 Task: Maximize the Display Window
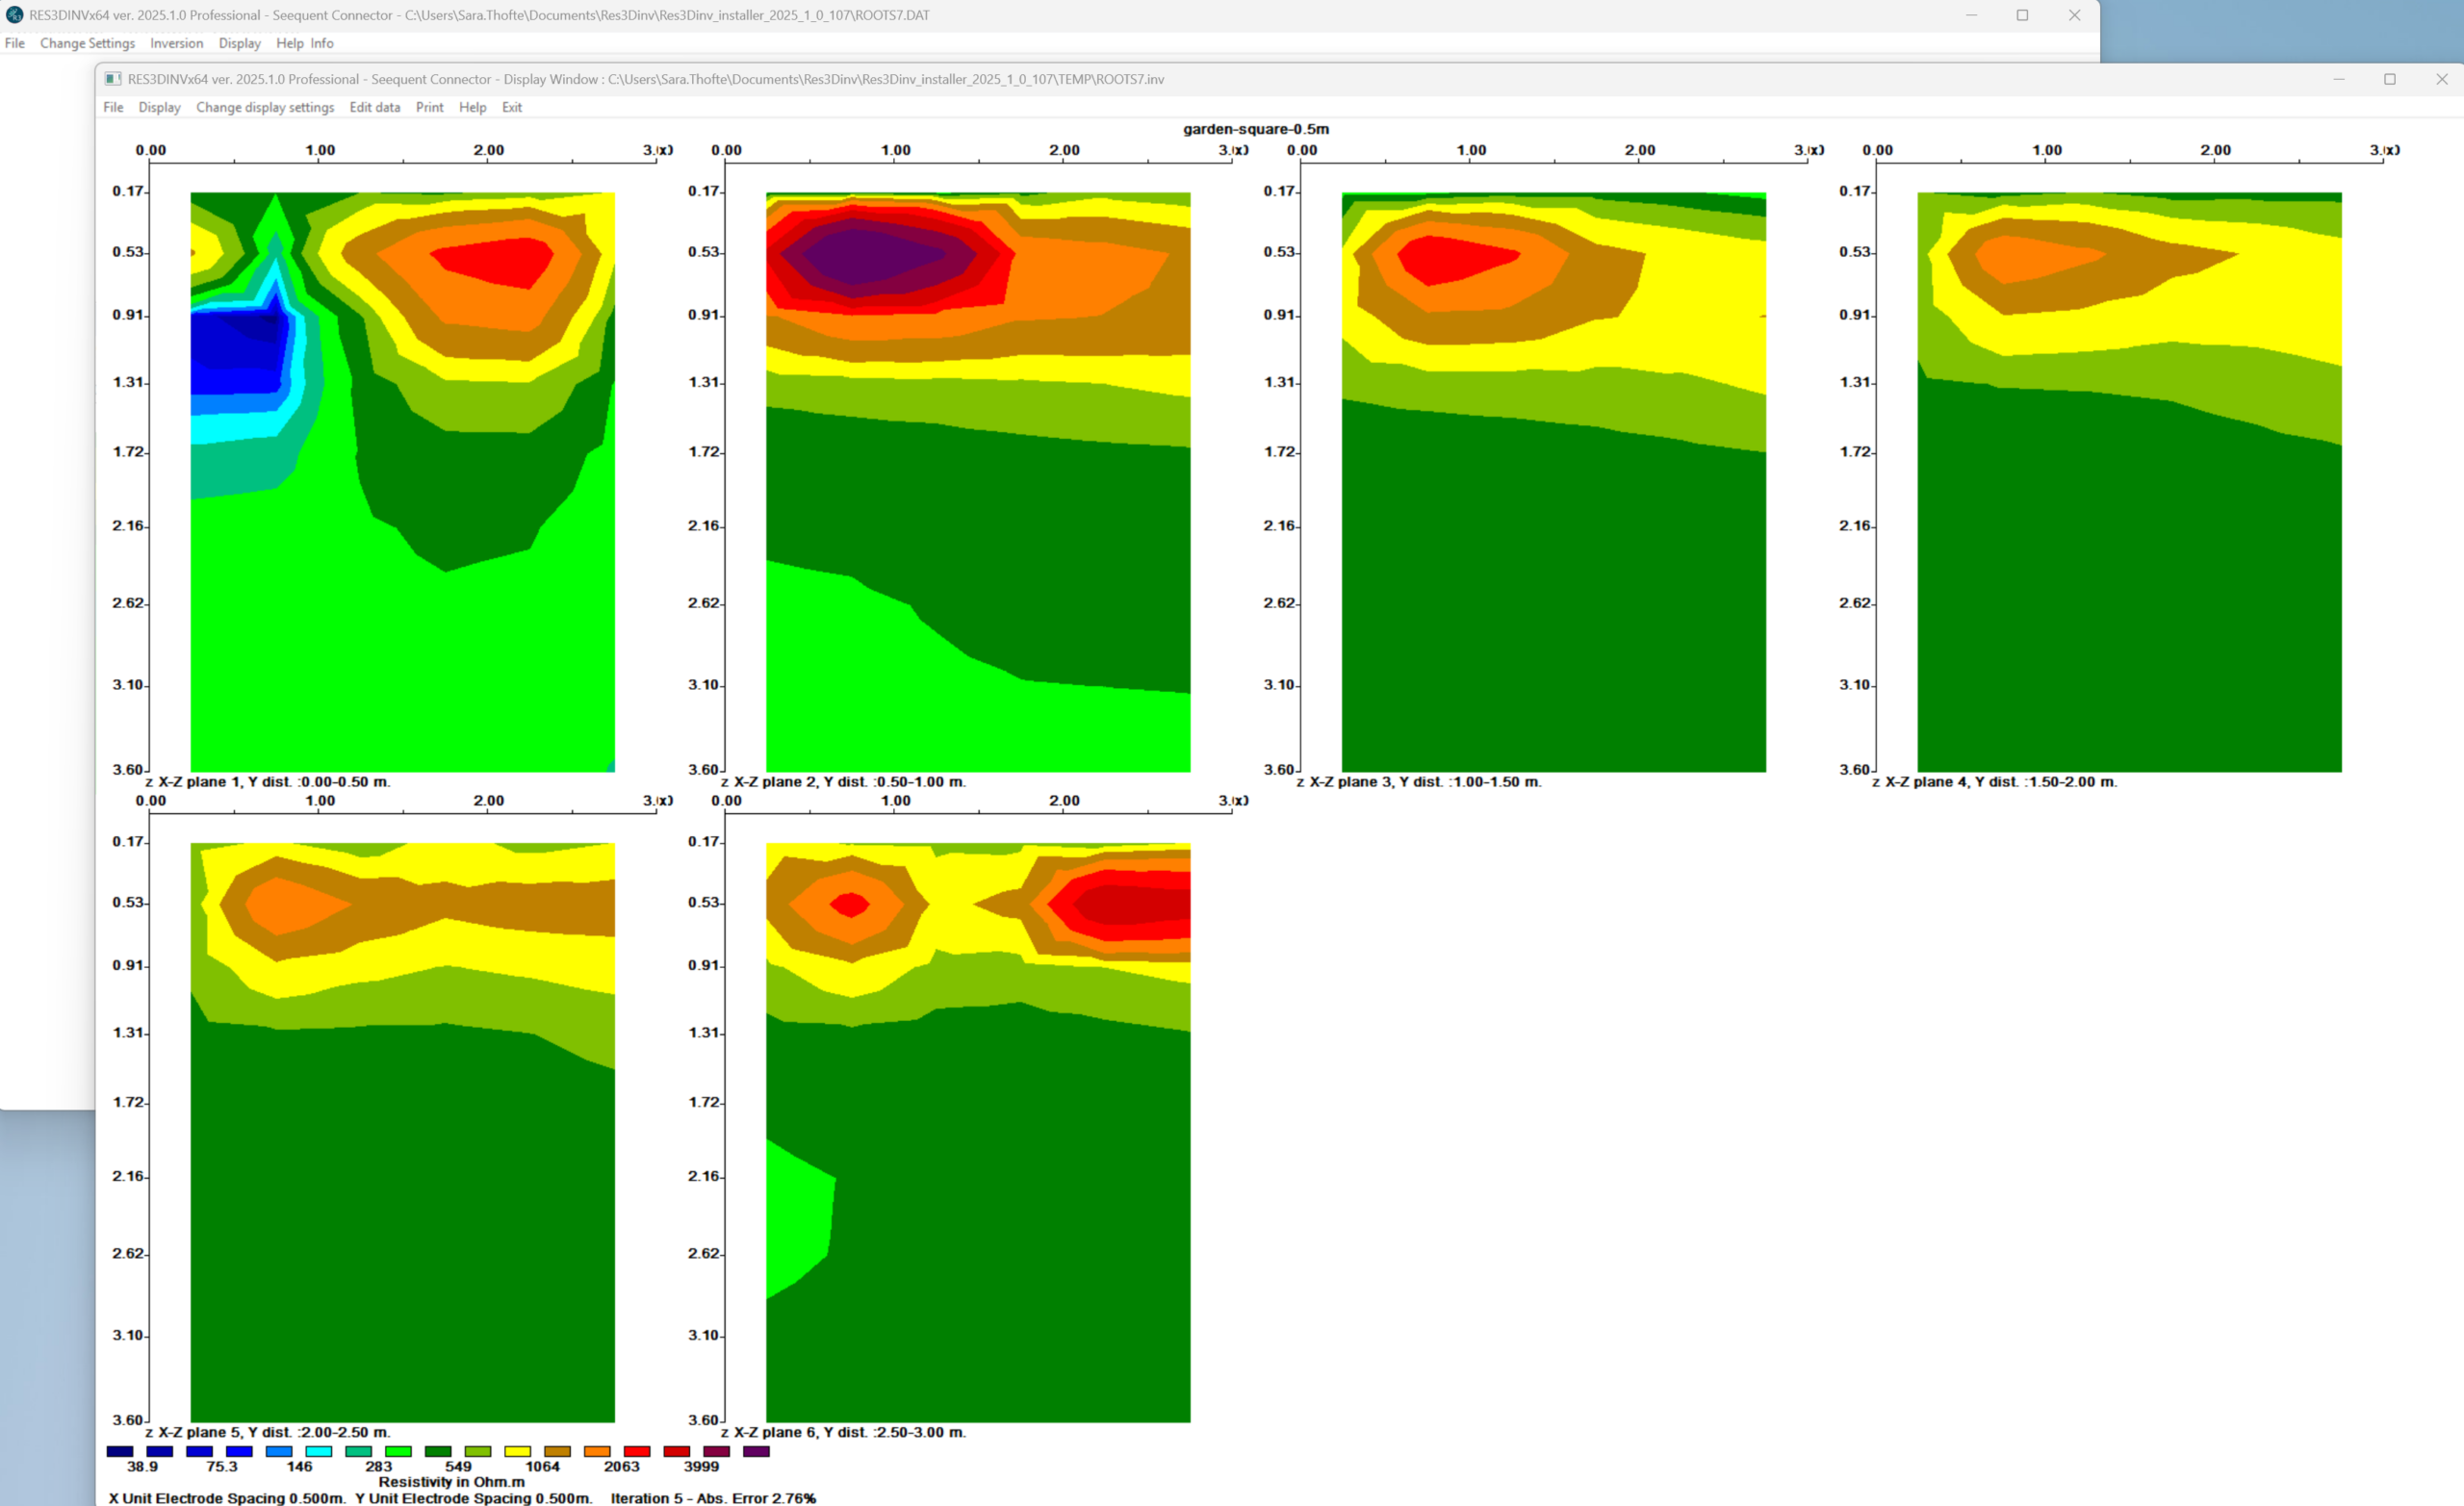[2390, 79]
